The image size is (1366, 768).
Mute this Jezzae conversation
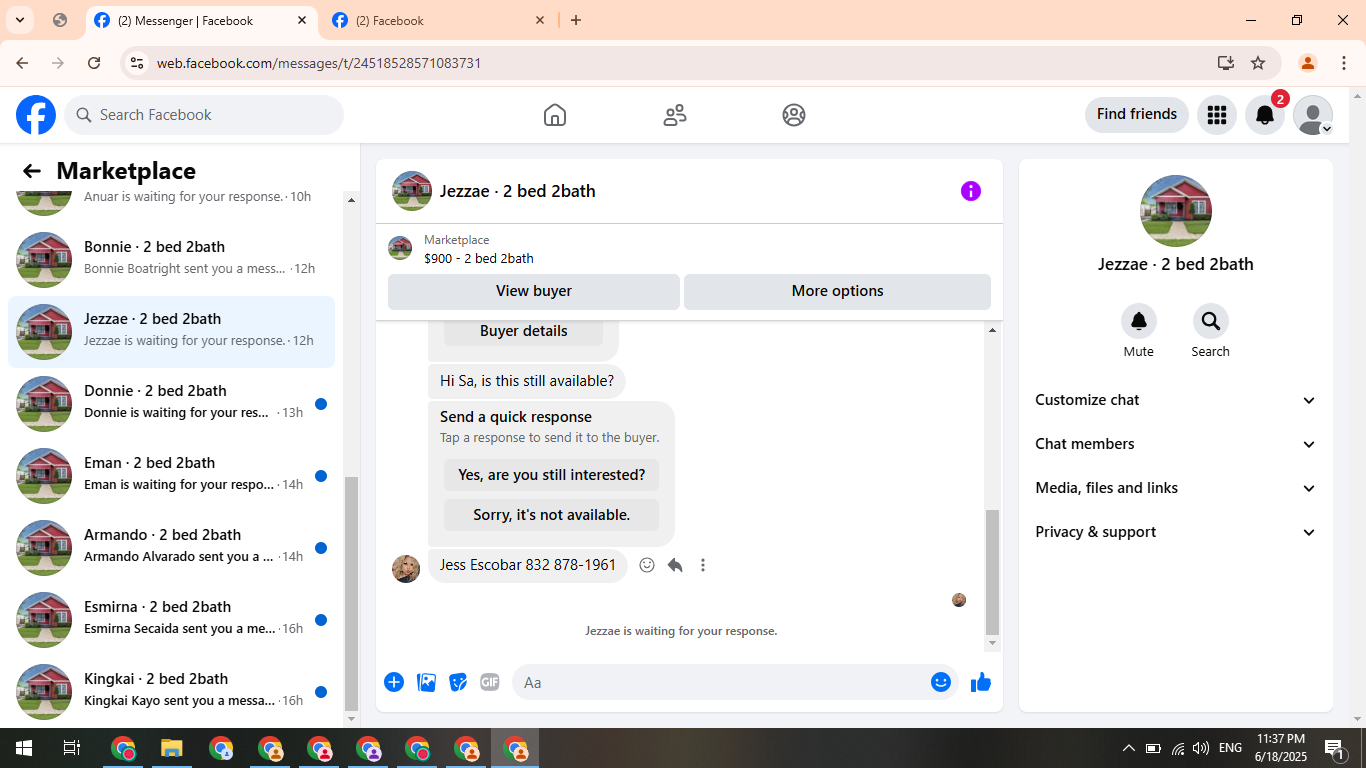click(x=1139, y=321)
